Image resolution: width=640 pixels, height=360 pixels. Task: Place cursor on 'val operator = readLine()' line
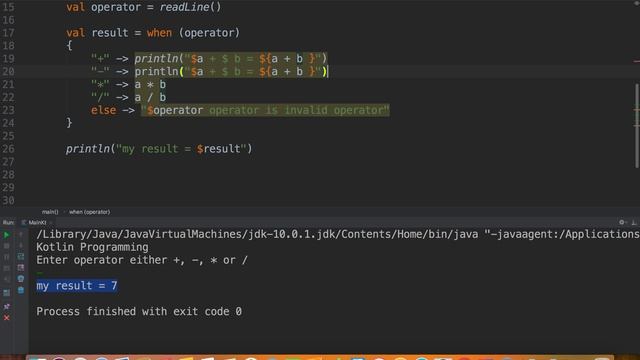pos(144,7)
